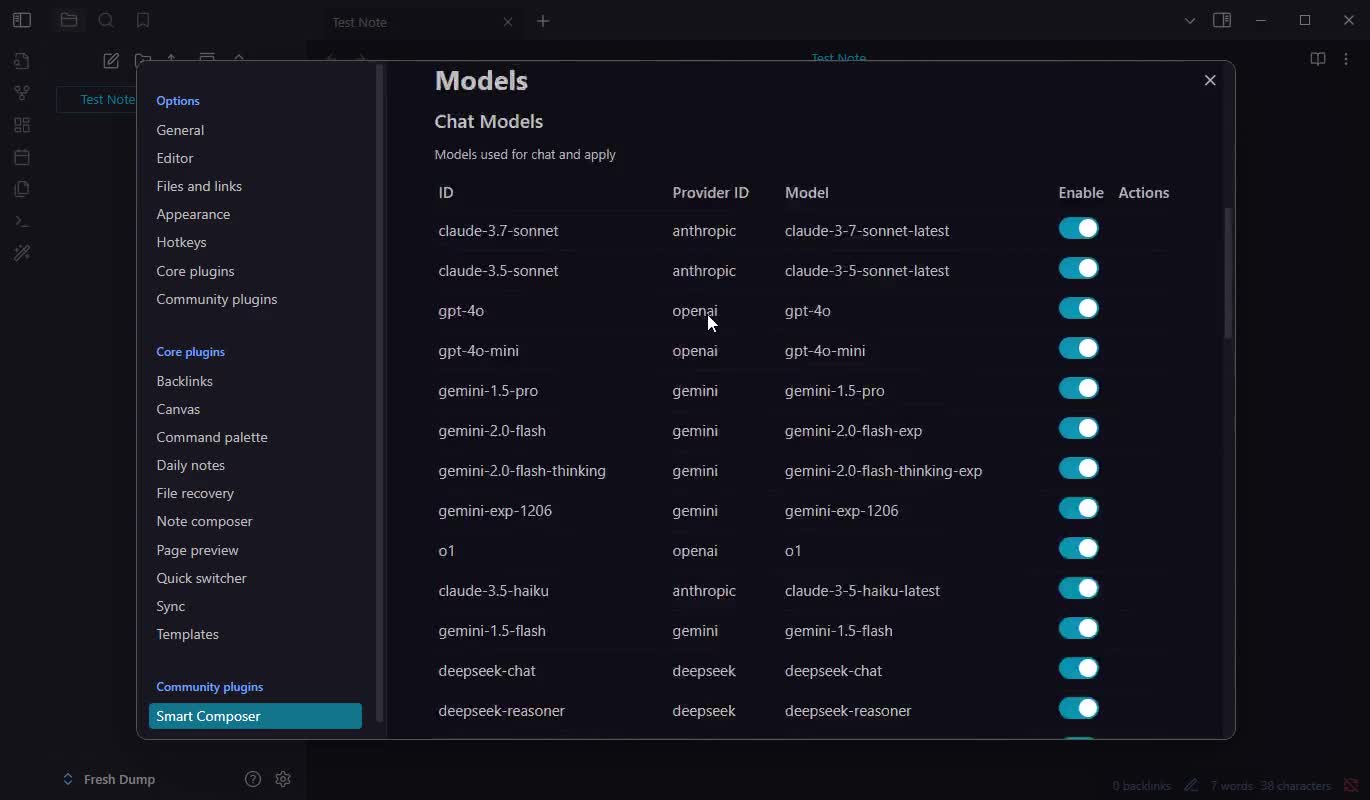
Task: Open command palette terminal icon
Action: coord(22,221)
